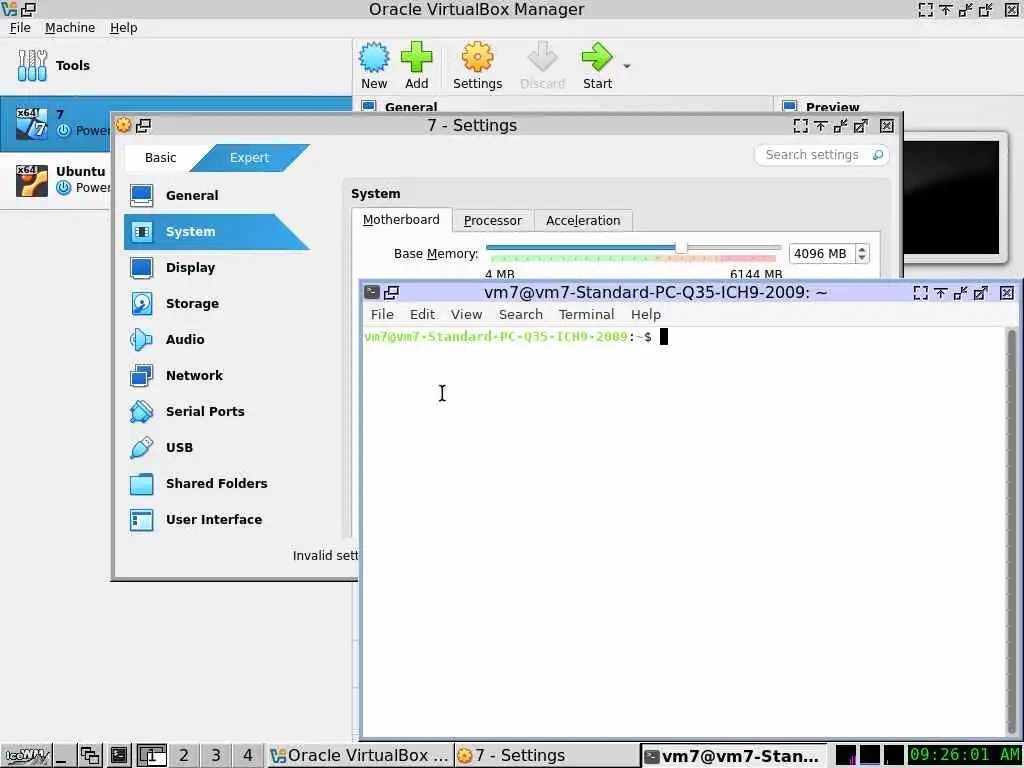Click the Add VM green plus icon
1024x768 pixels.
417,65
